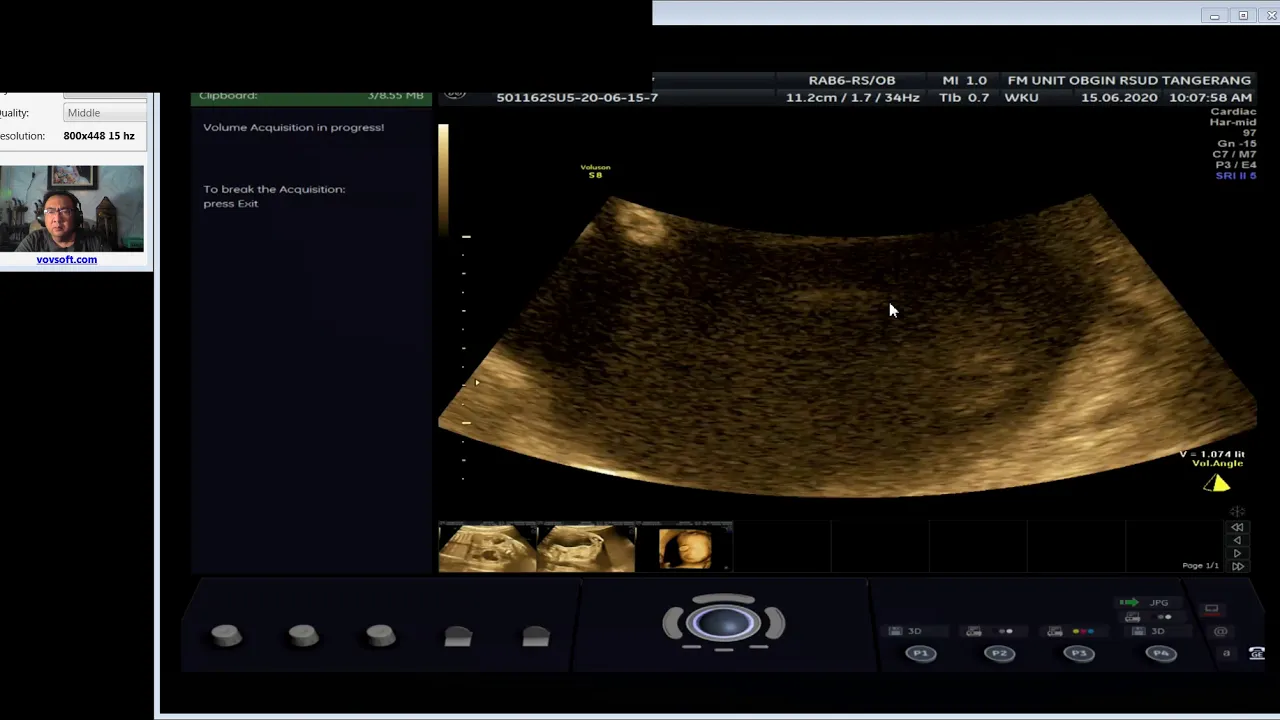This screenshot has width=1280, height=720.
Task: Click the patient ID 501162SU5-20-06-15-7
Action: click(577, 97)
